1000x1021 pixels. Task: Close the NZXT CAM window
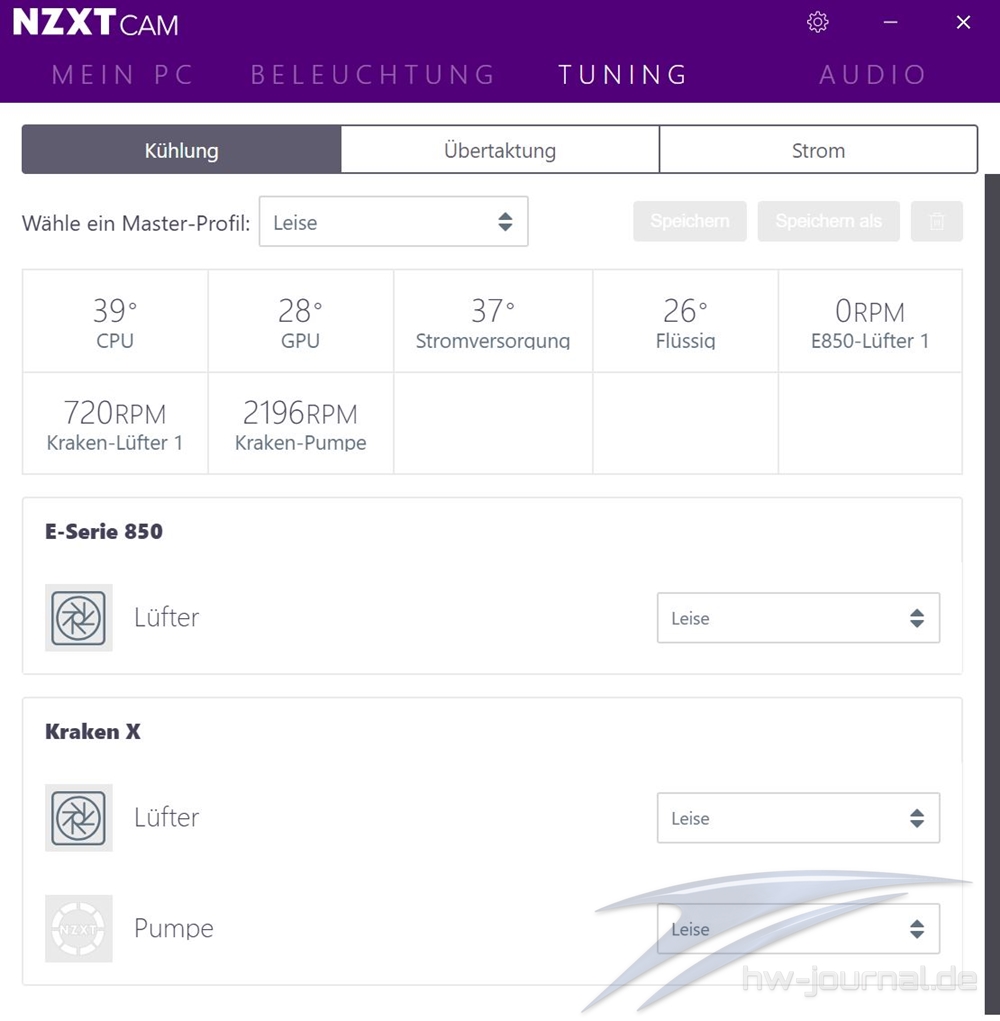964,22
